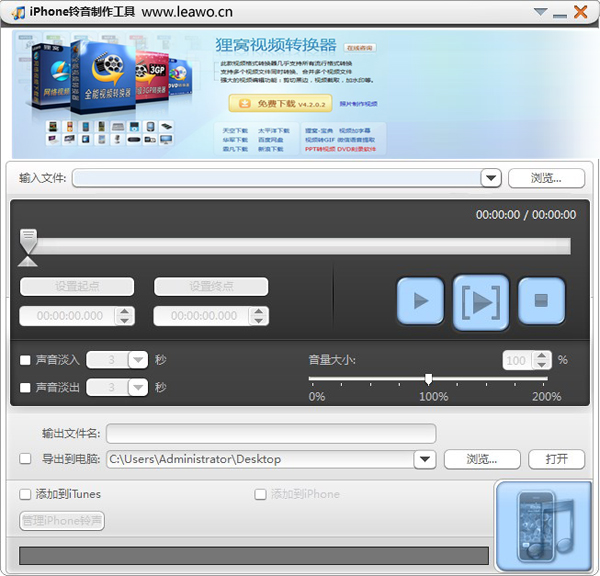Viewport: 600px width, 576px height.
Task: Click the 网络视频 product box on left
Action: (x=52, y=76)
